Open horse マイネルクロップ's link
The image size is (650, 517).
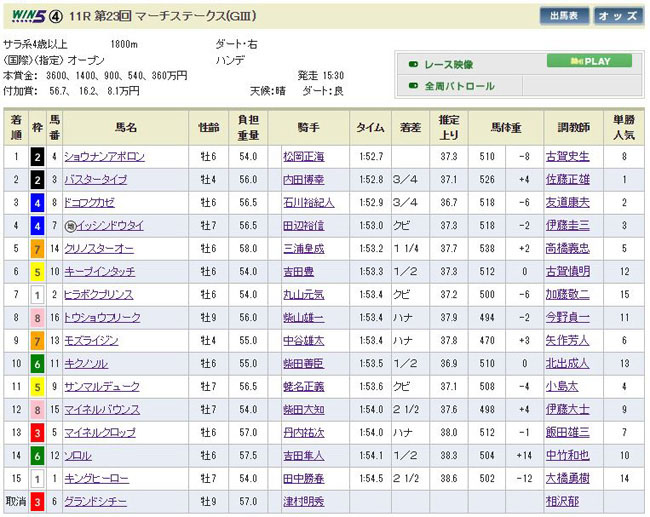[102, 432]
